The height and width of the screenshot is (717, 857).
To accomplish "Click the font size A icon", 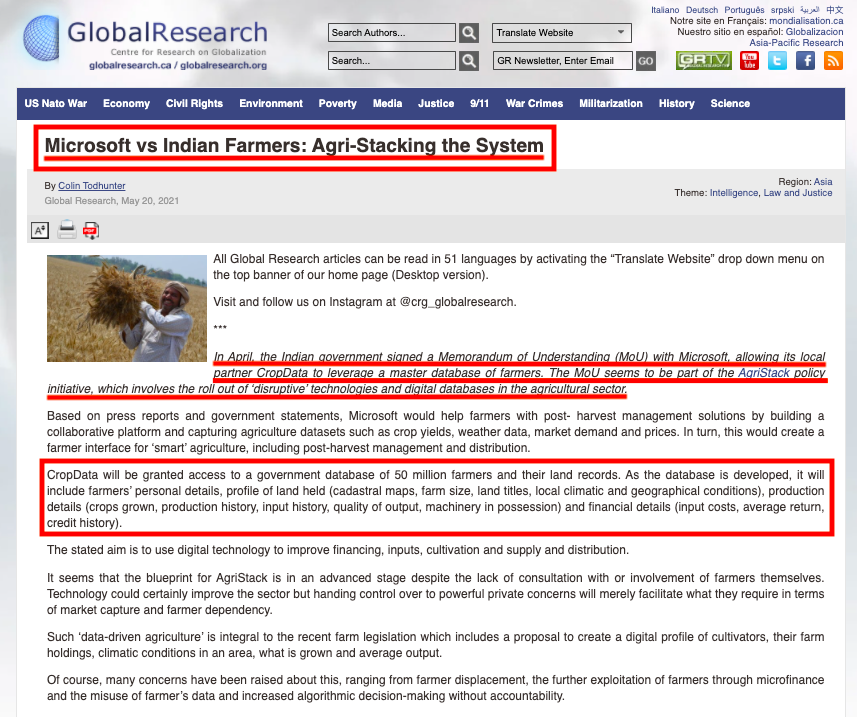I will 40,230.
